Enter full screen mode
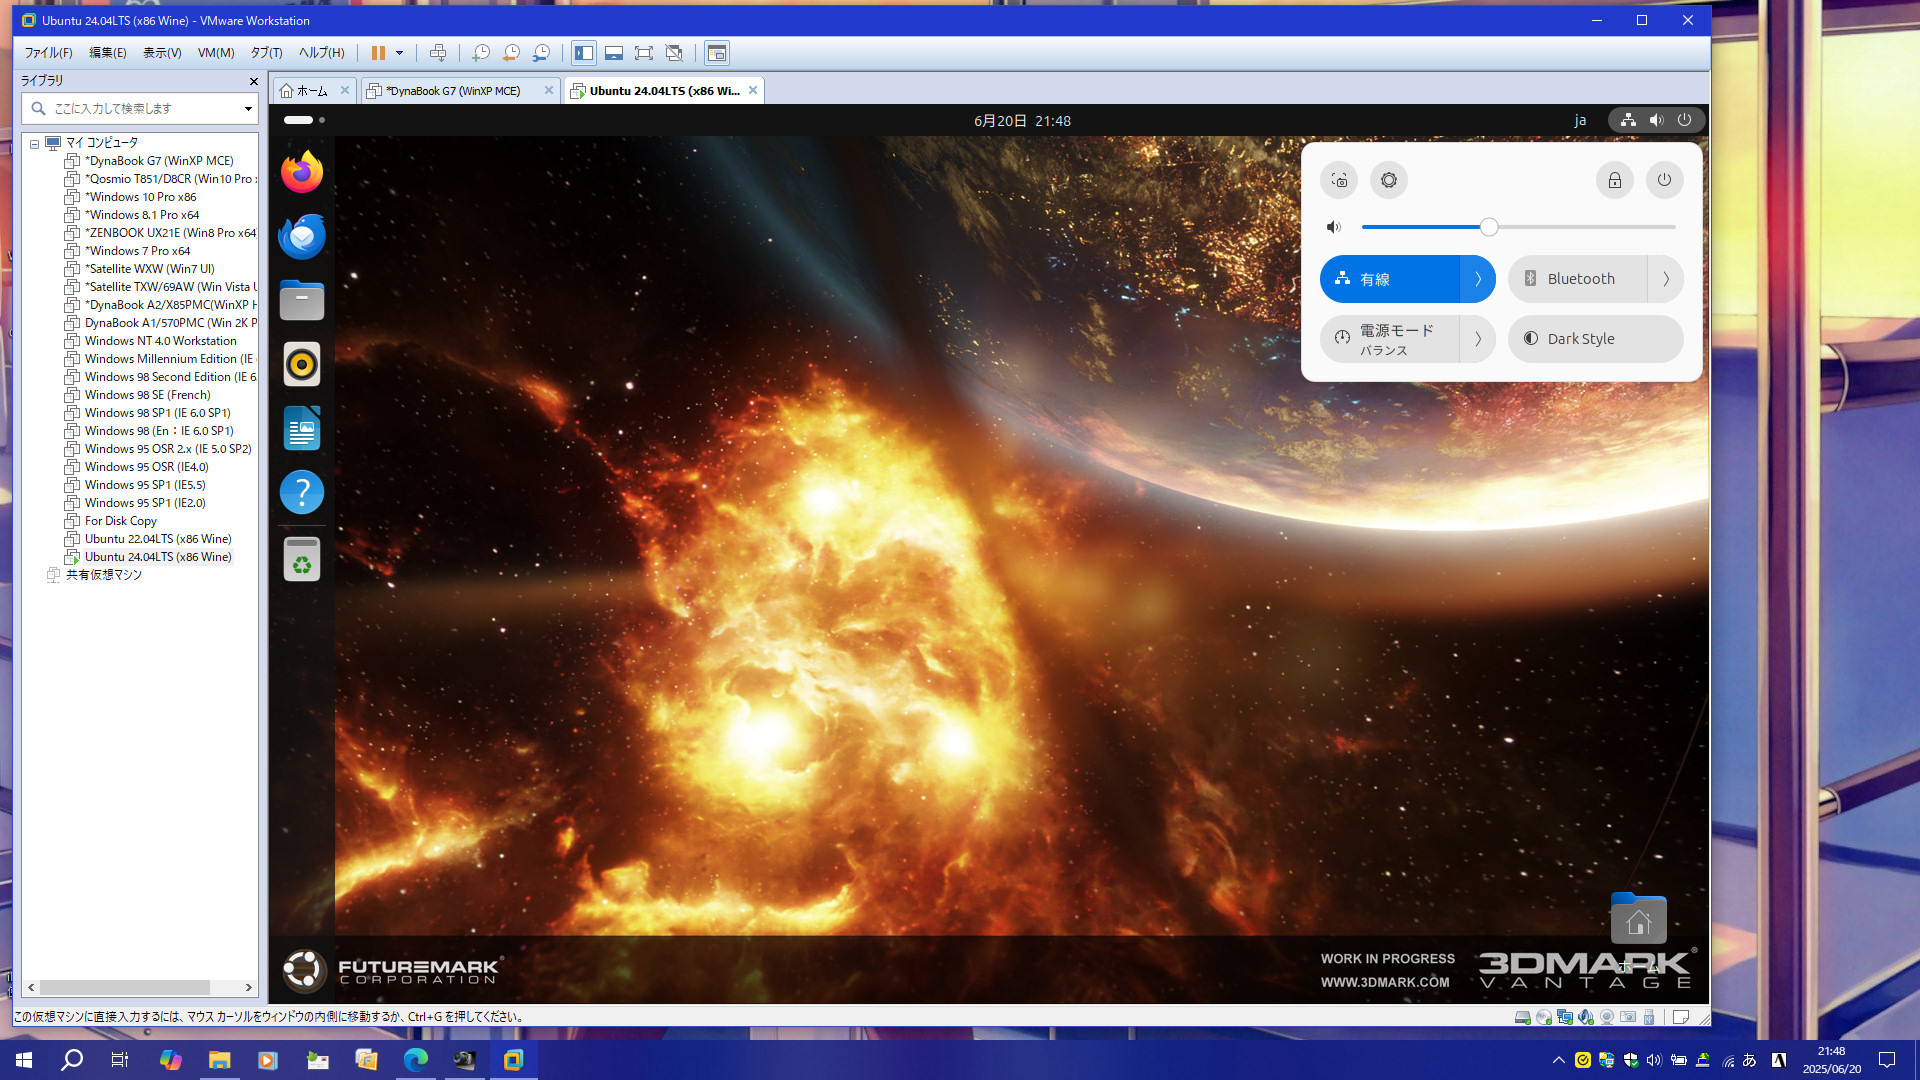This screenshot has height=1080, width=1920. (x=644, y=53)
